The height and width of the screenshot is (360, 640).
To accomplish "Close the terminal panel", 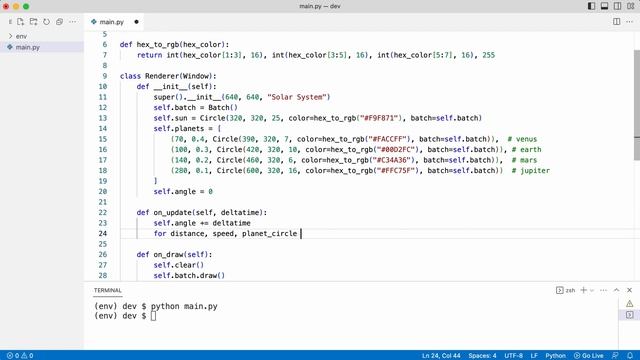I will pyautogui.click(x=630, y=290).
